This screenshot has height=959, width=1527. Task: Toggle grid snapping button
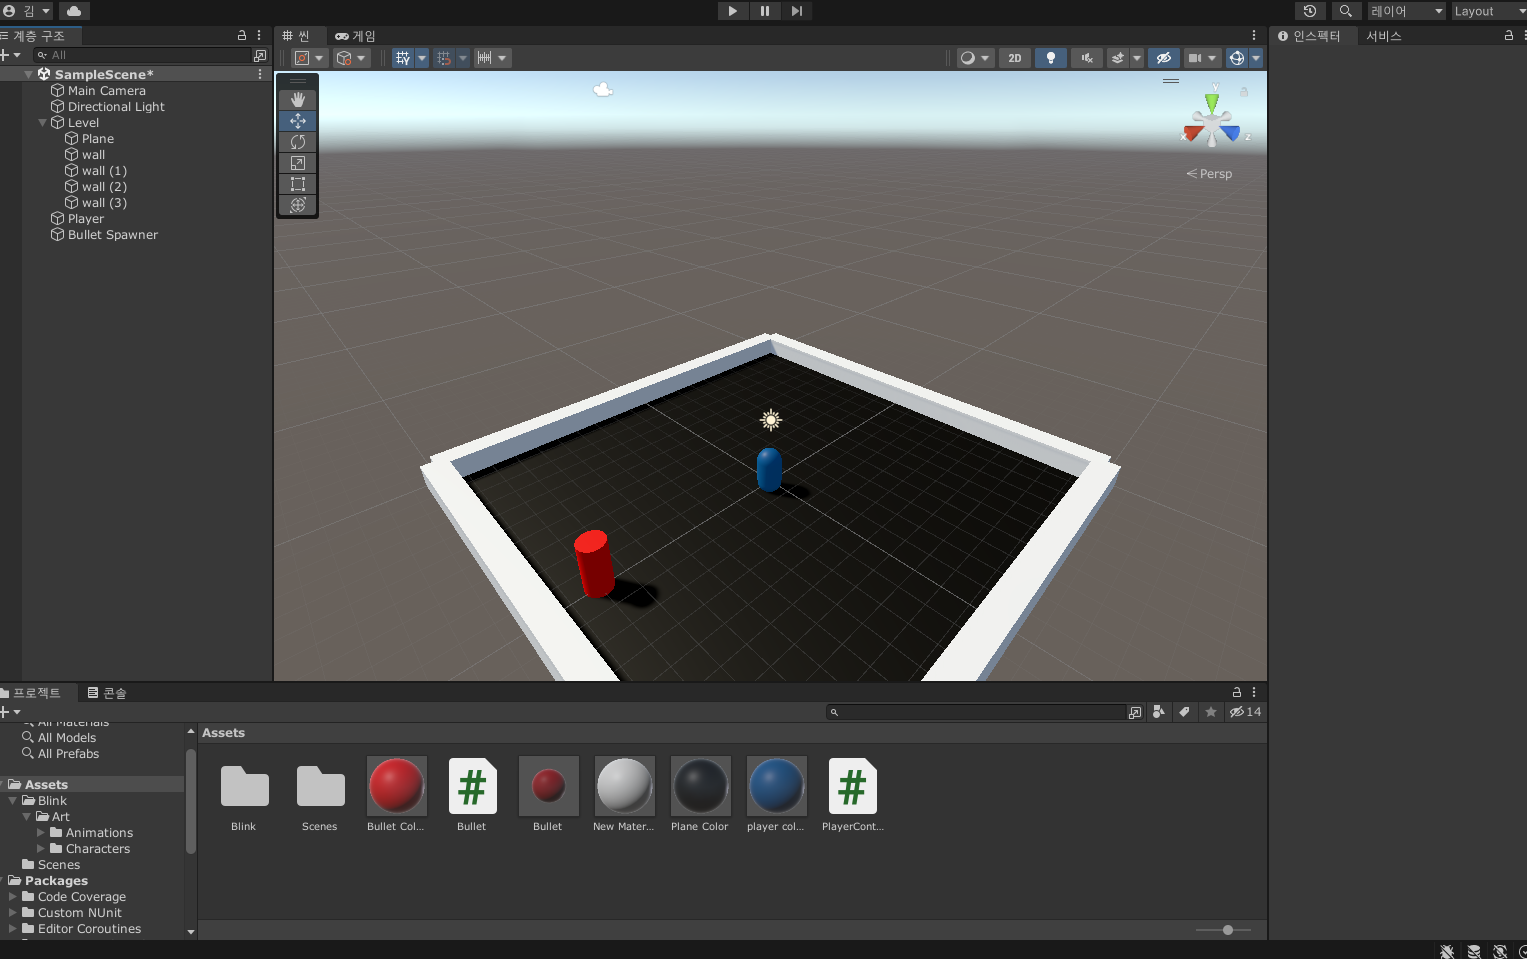point(444,58)
